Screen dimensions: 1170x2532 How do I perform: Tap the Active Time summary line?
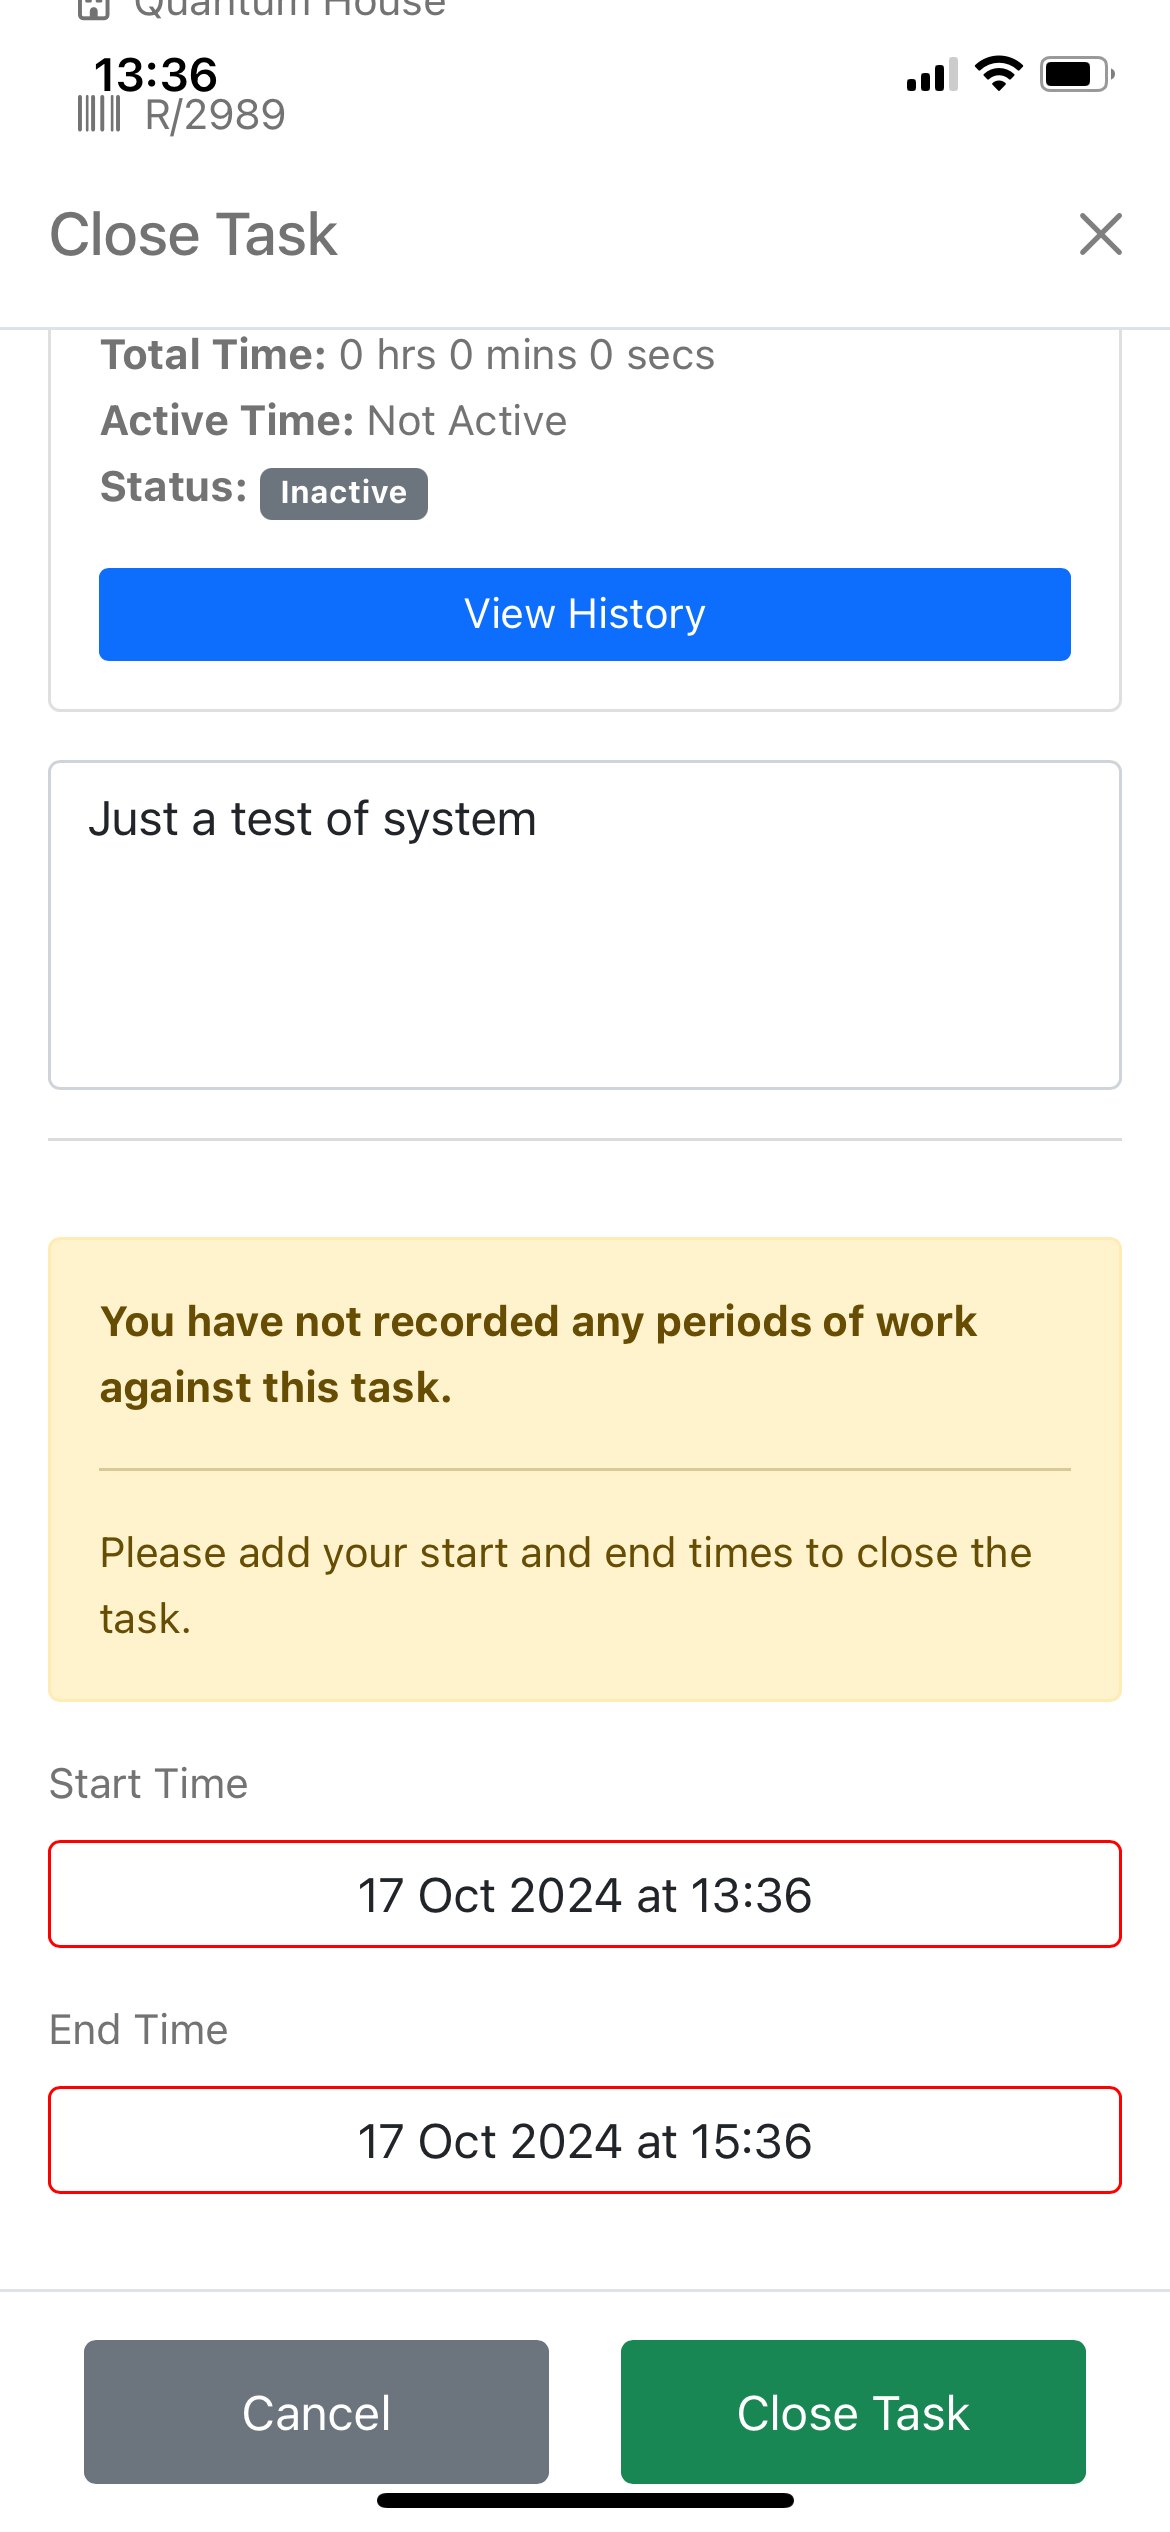click(333, 420)
